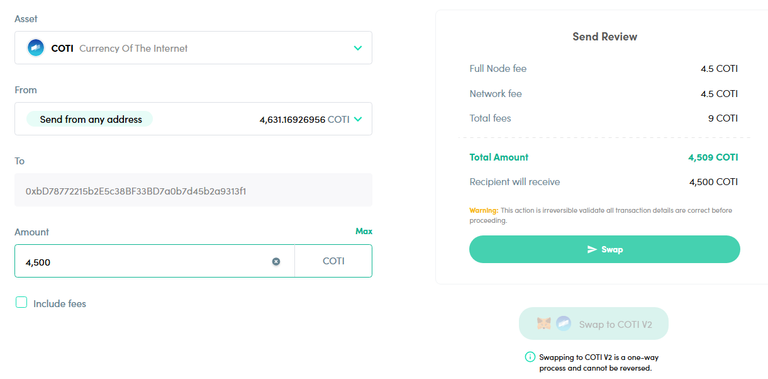
Task: Click the COTI coin logo in Asset field
Action: pyautogui.click(x=36, y=48)
